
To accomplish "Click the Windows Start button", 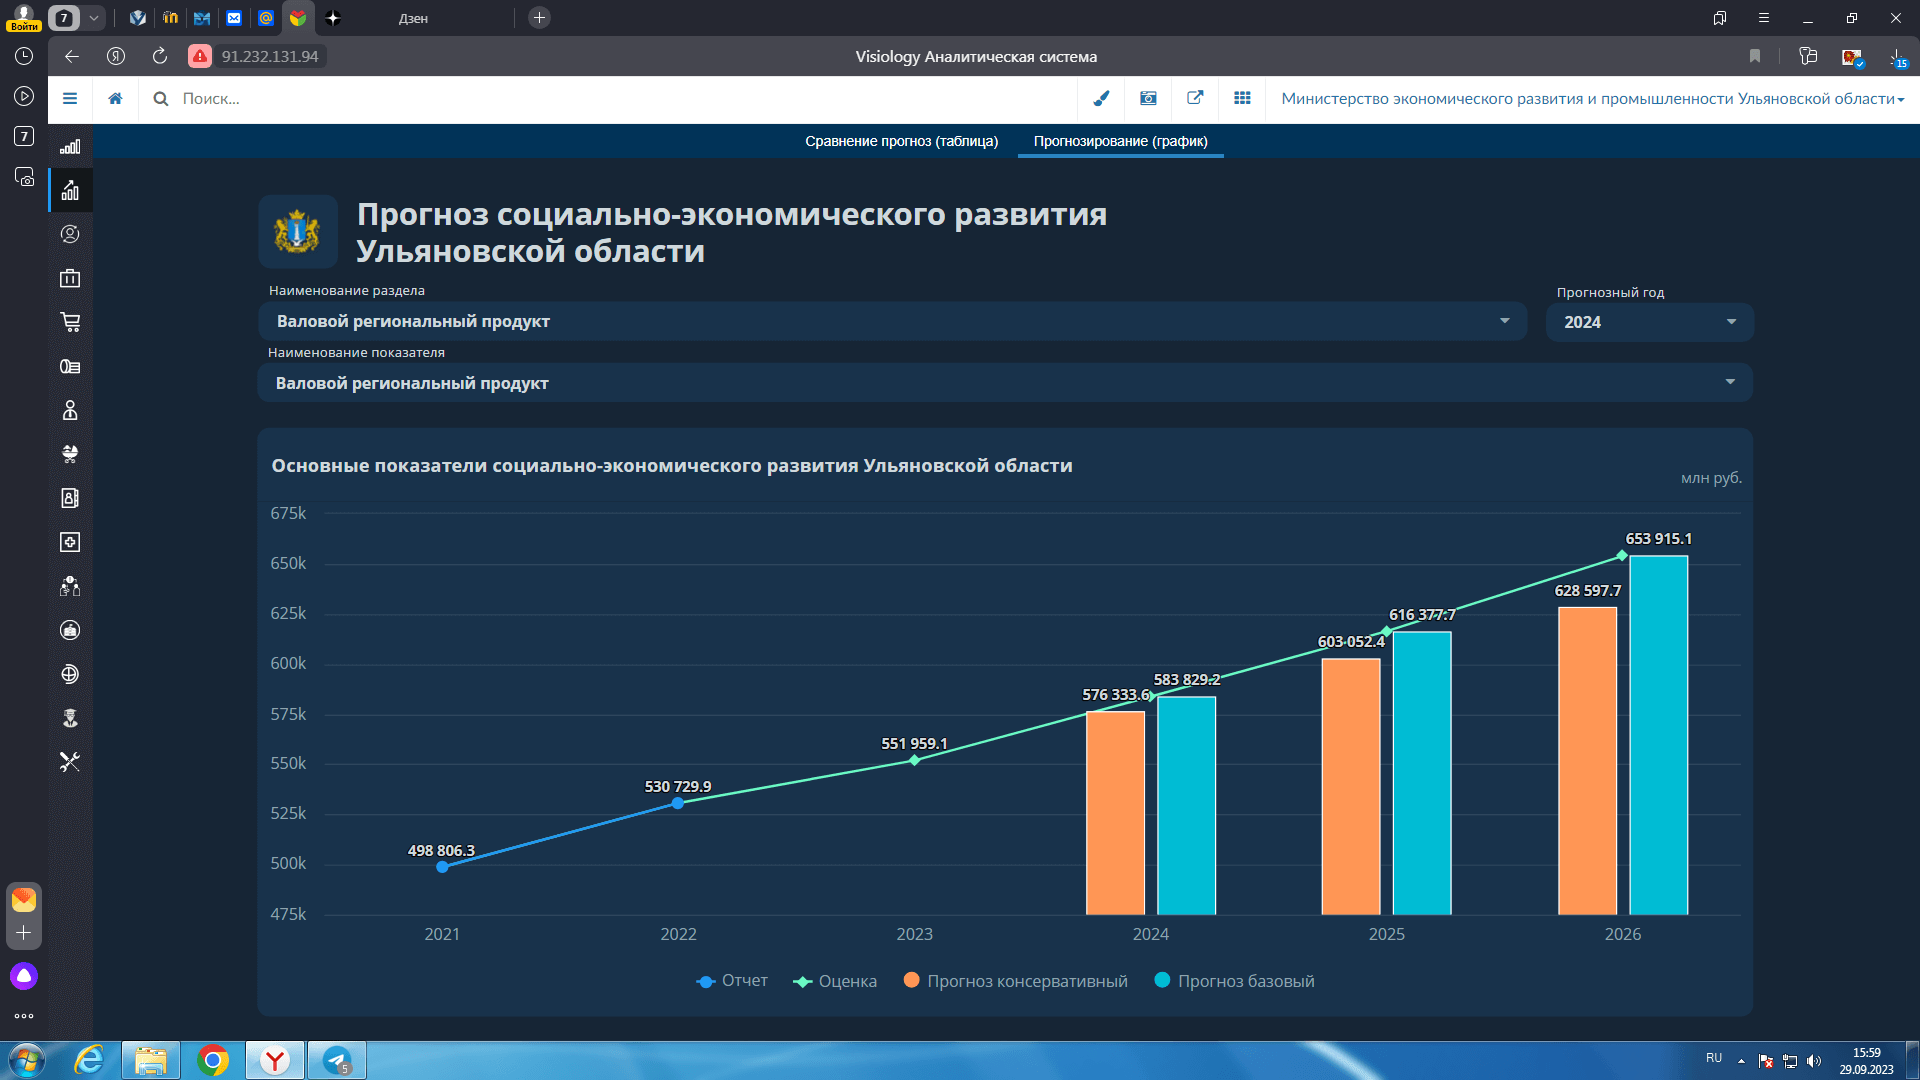I will point(27,1060).
